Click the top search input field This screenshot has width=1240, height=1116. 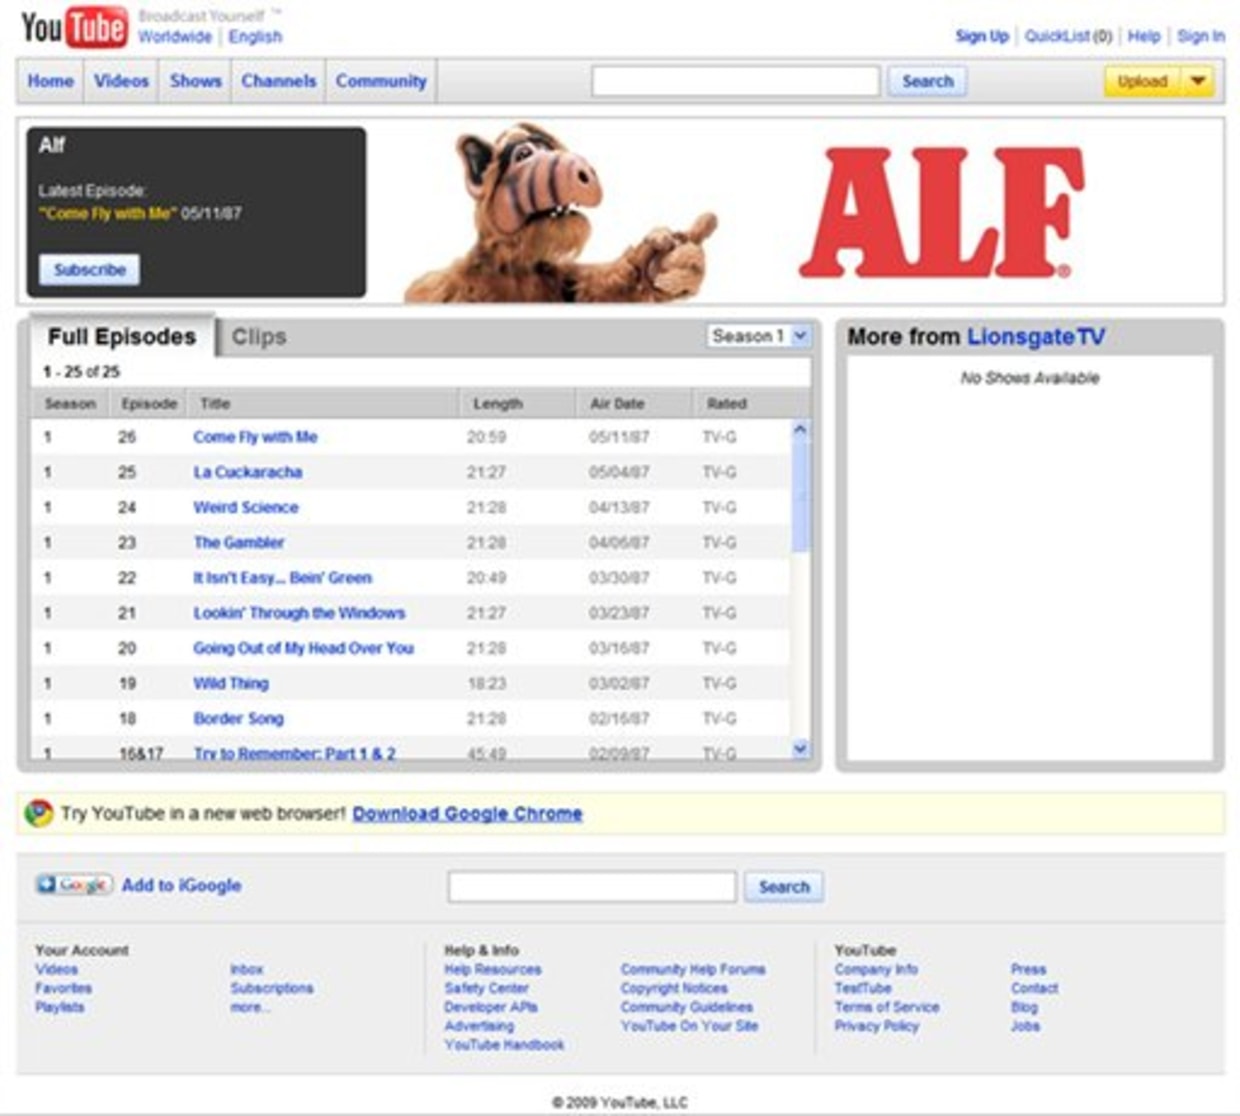pos(735,81)
